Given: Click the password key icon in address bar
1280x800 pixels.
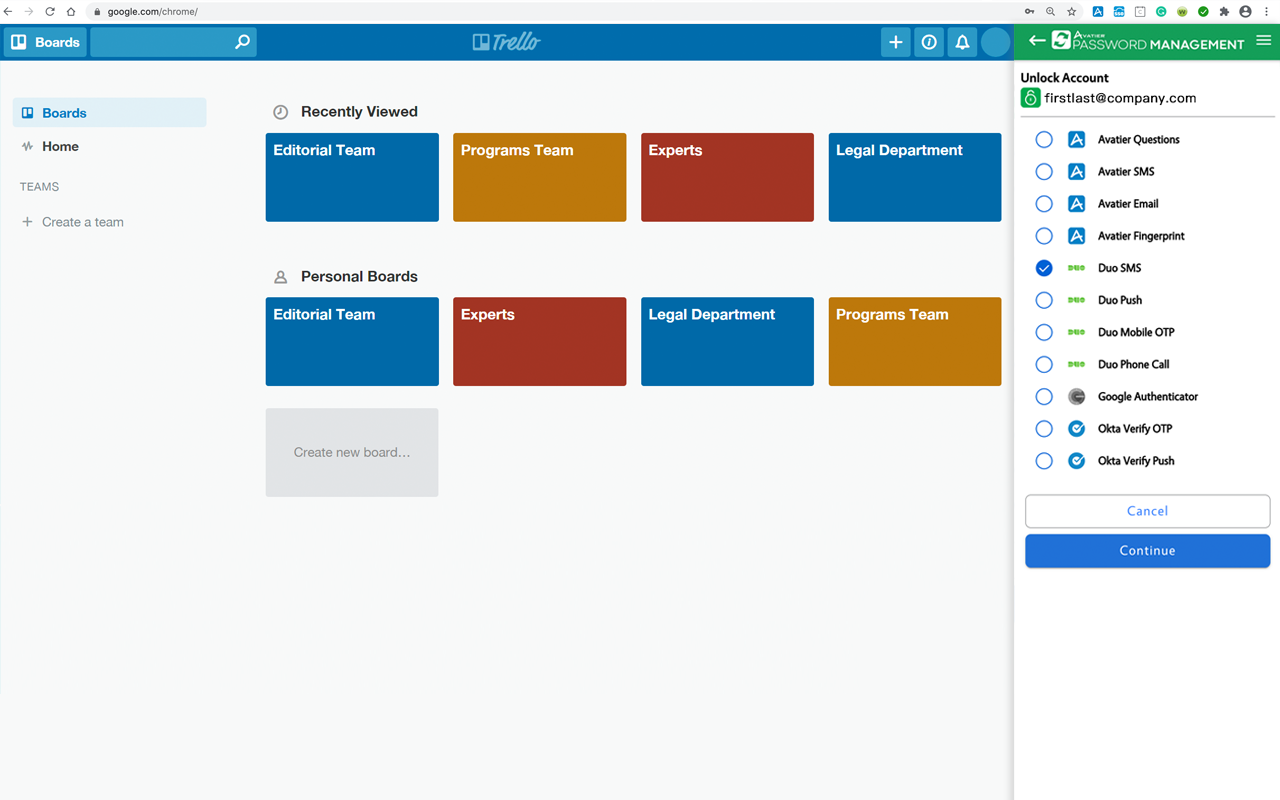Looking at the screenshot, I should coord(1030,12).
